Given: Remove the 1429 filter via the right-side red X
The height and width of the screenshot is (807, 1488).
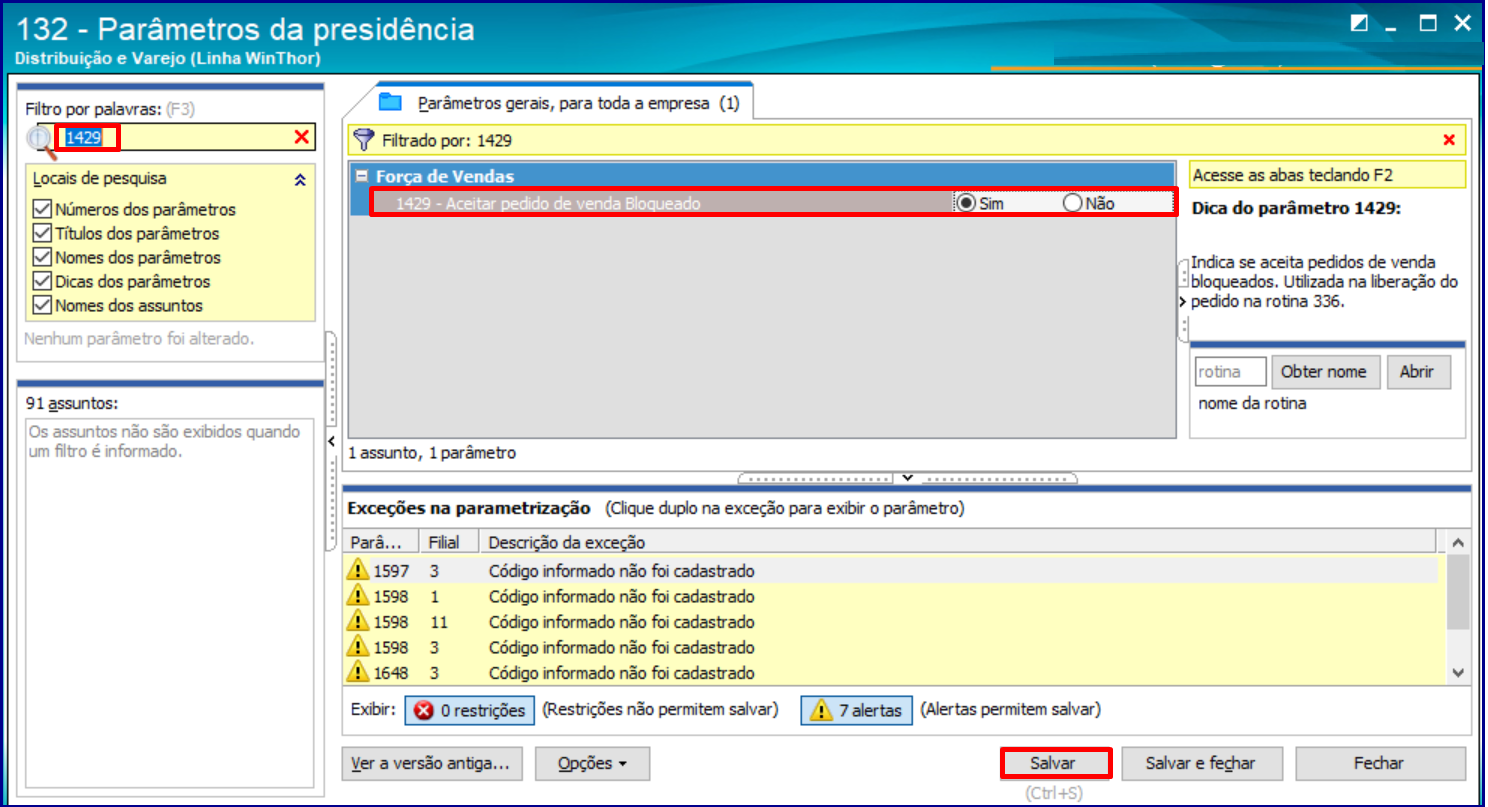Looking at the screenshot, I should [x=1449, y=140].
